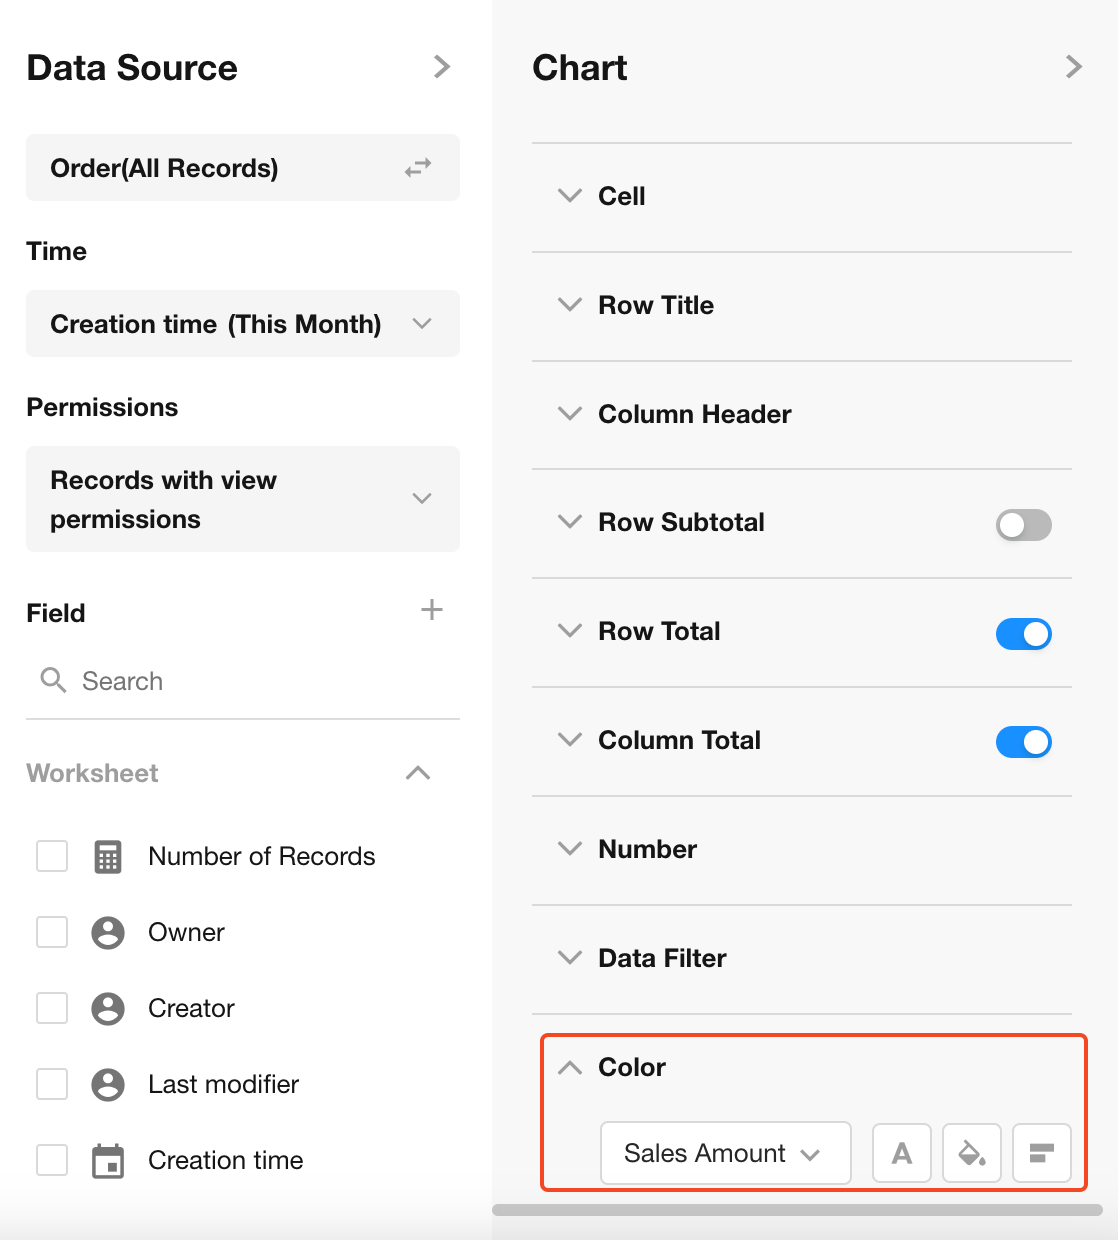This screenshot has width=1118, height=1240.
Task: Click the data bar icon in Color
Action: click(1042, 1153)
